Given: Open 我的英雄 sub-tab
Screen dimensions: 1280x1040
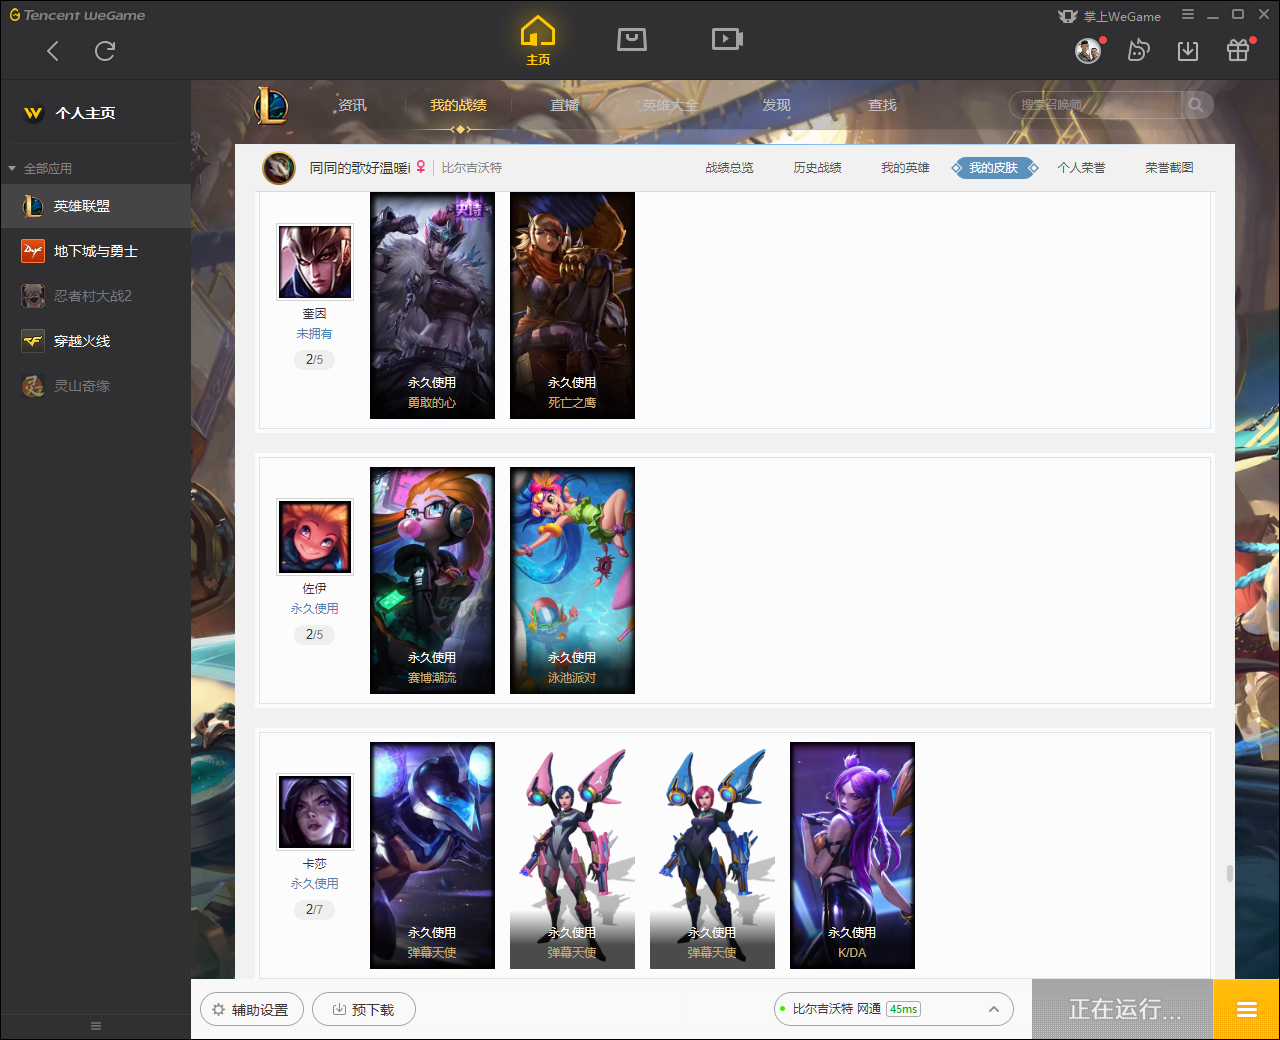Looking at the screenshot, I should click(905, 168).
